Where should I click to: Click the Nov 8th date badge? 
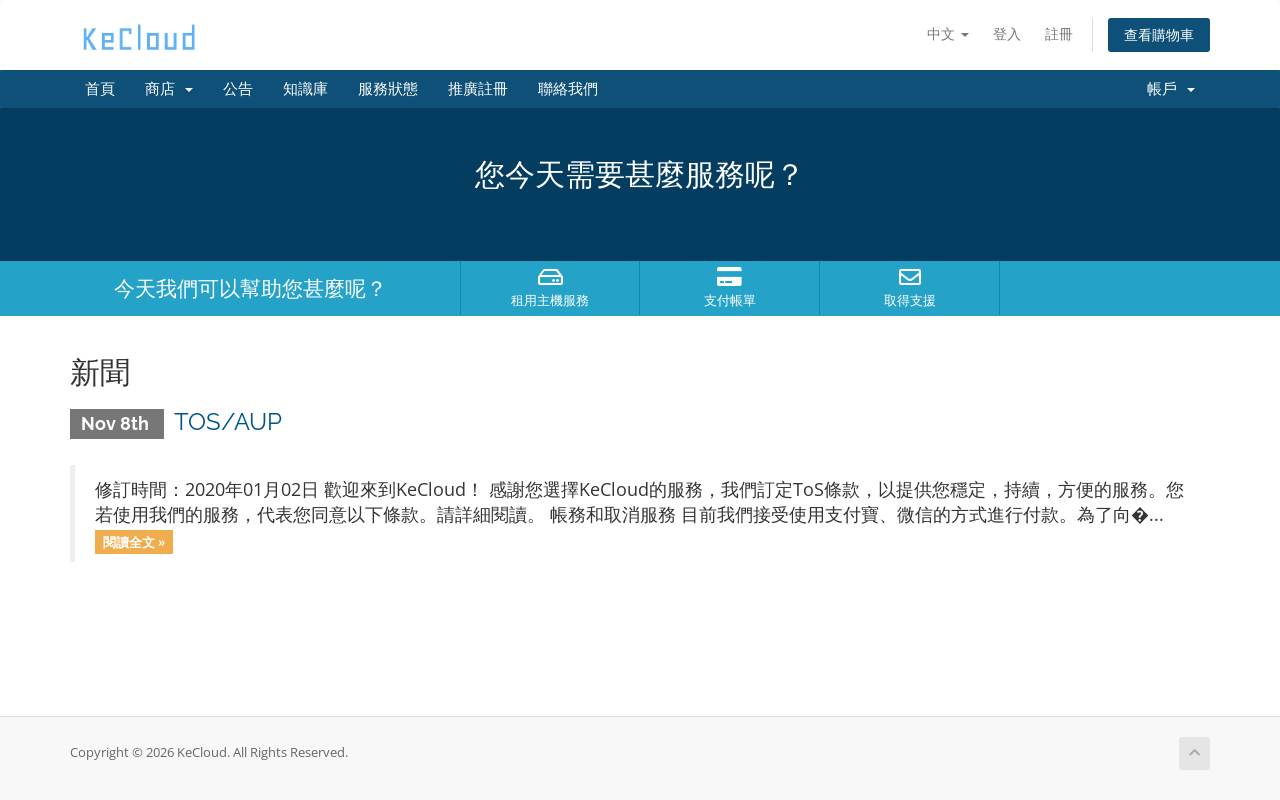pos(117,424)
